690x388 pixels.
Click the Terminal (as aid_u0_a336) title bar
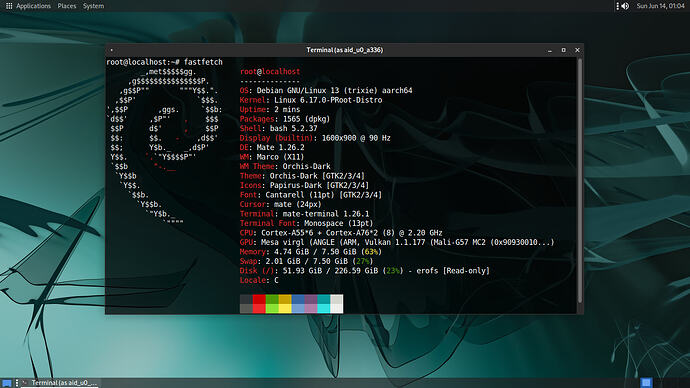345,50
